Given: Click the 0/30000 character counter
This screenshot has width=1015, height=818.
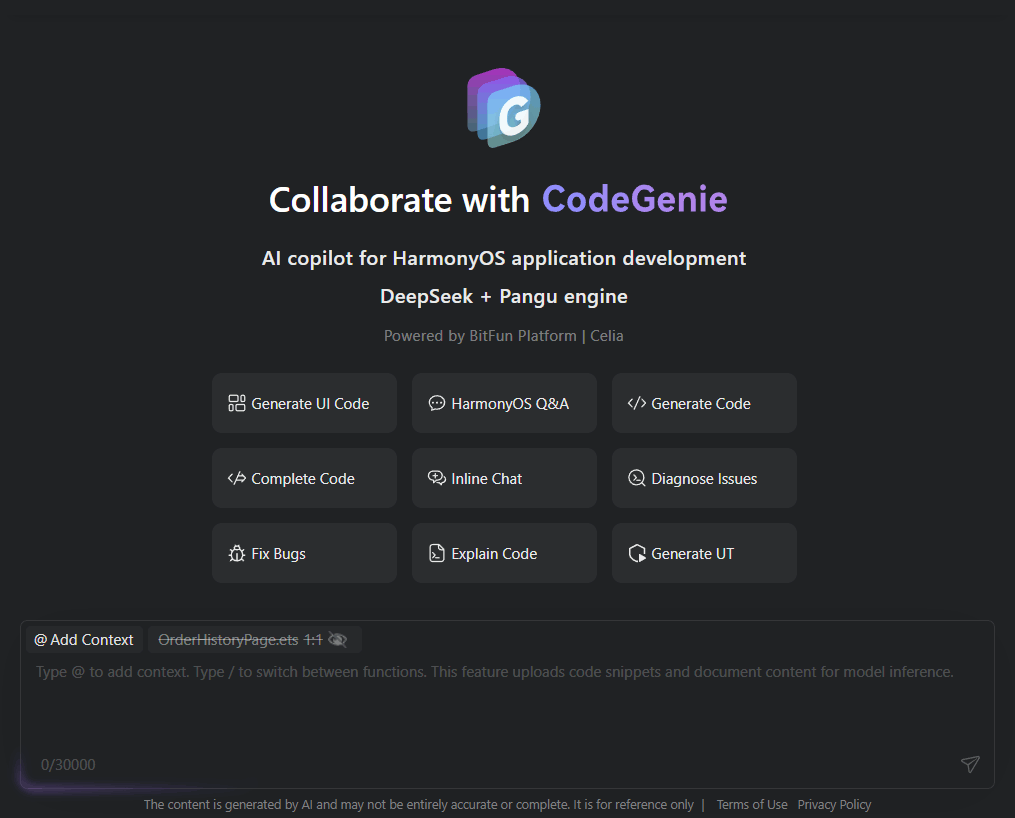Looking at the screenshot, I should pos(68,764).
